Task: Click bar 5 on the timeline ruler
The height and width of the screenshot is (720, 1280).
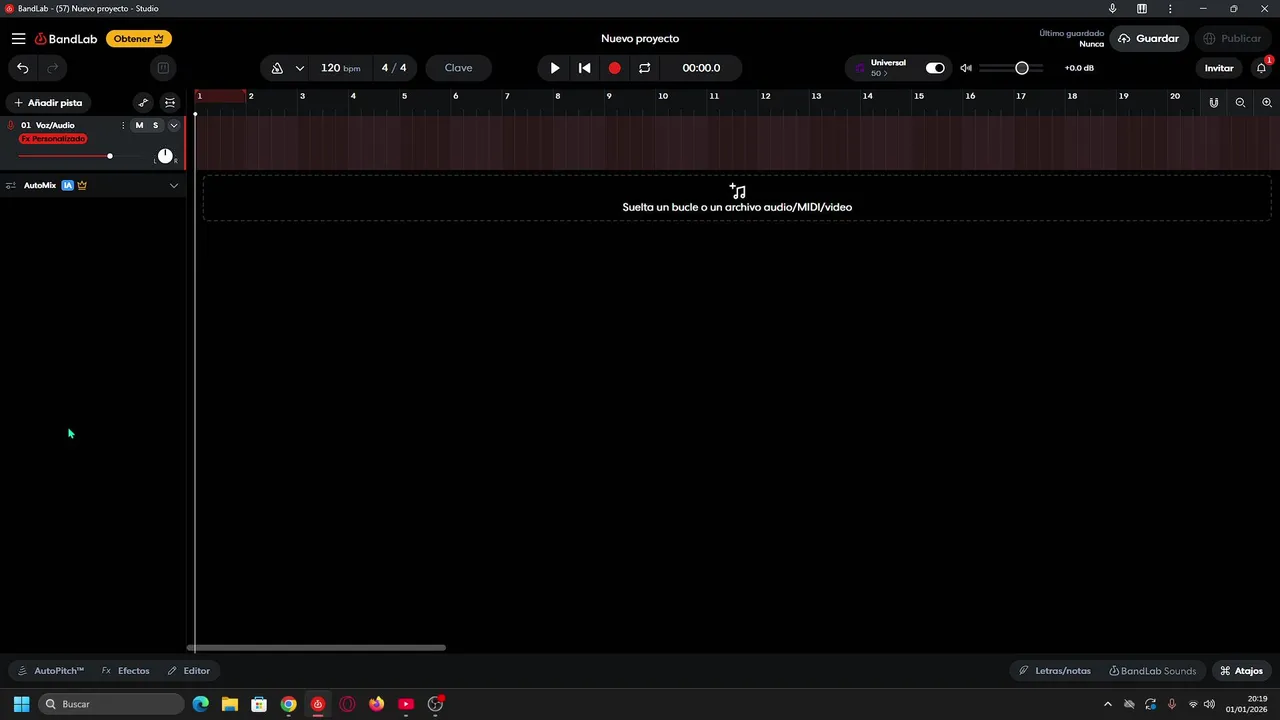Action: 404,96
